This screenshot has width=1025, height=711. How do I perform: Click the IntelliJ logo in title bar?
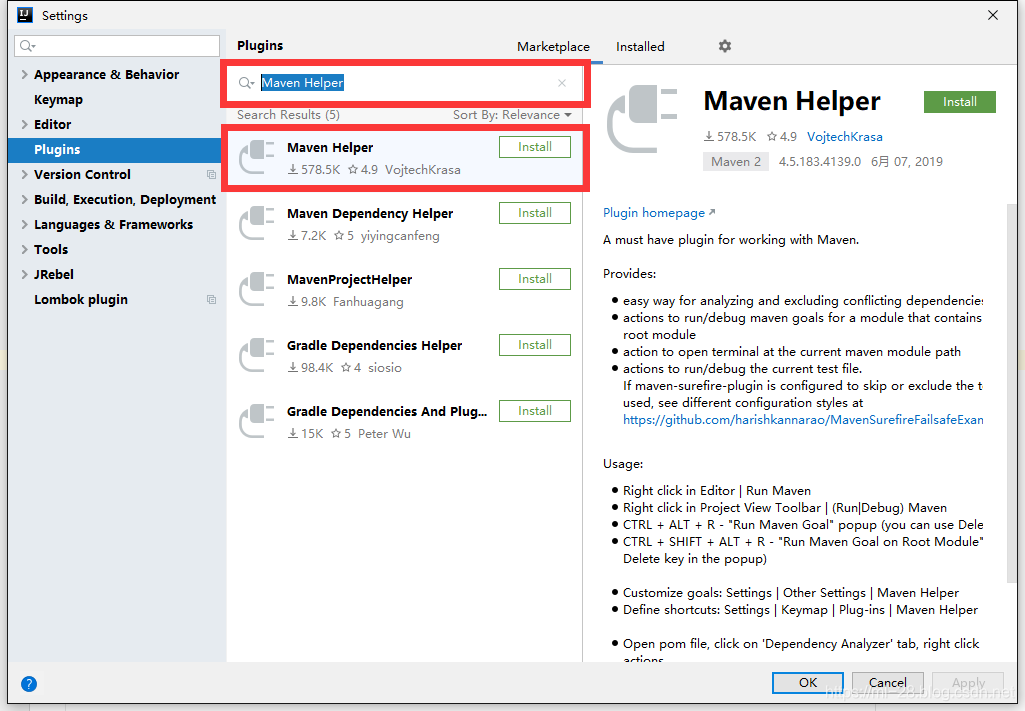click(x=25, y=14)
